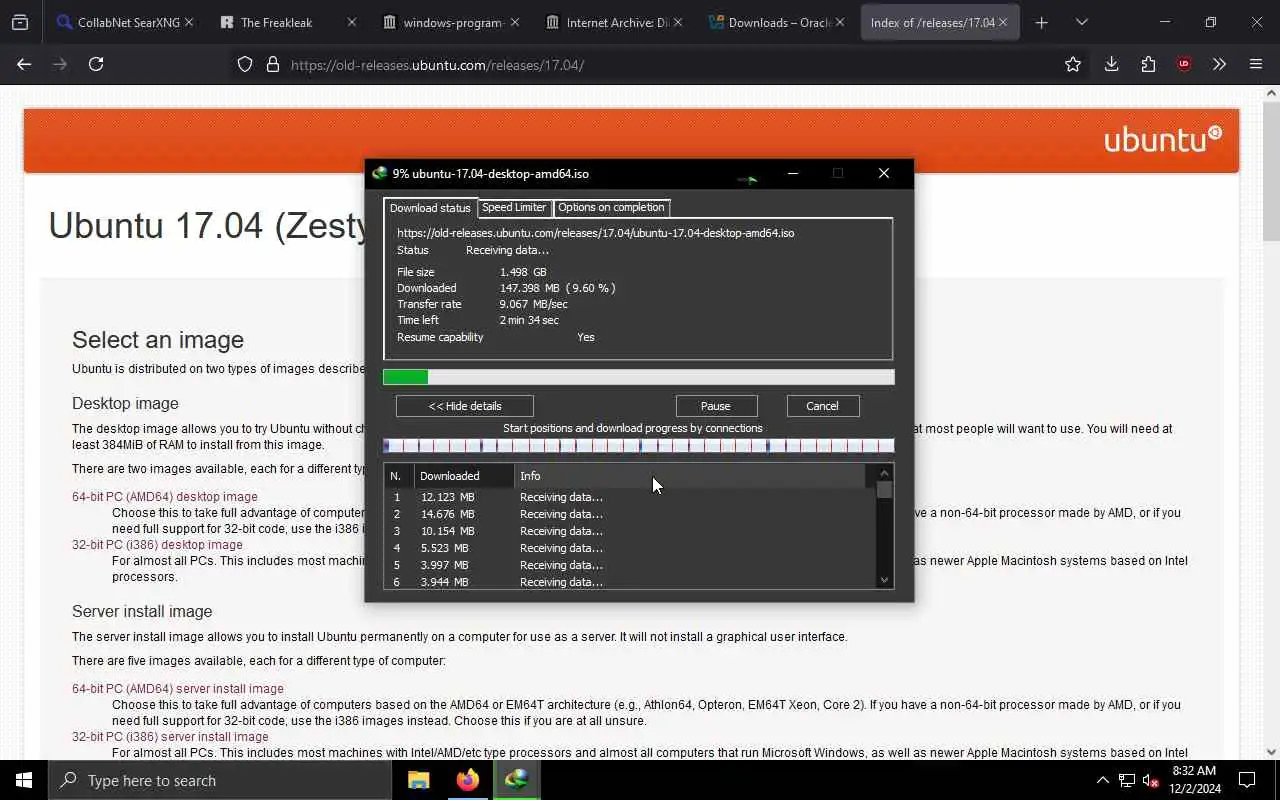Show more toolbar tools via the chevrons icon
The width and height of the screenshot is (1280, 800).
[1219, 64]
